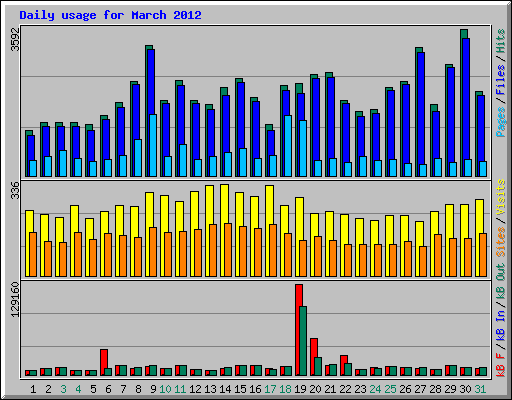The image size is (512, 400).
Task: Click day label 1 on x-axis
Action: coord(33,389)
